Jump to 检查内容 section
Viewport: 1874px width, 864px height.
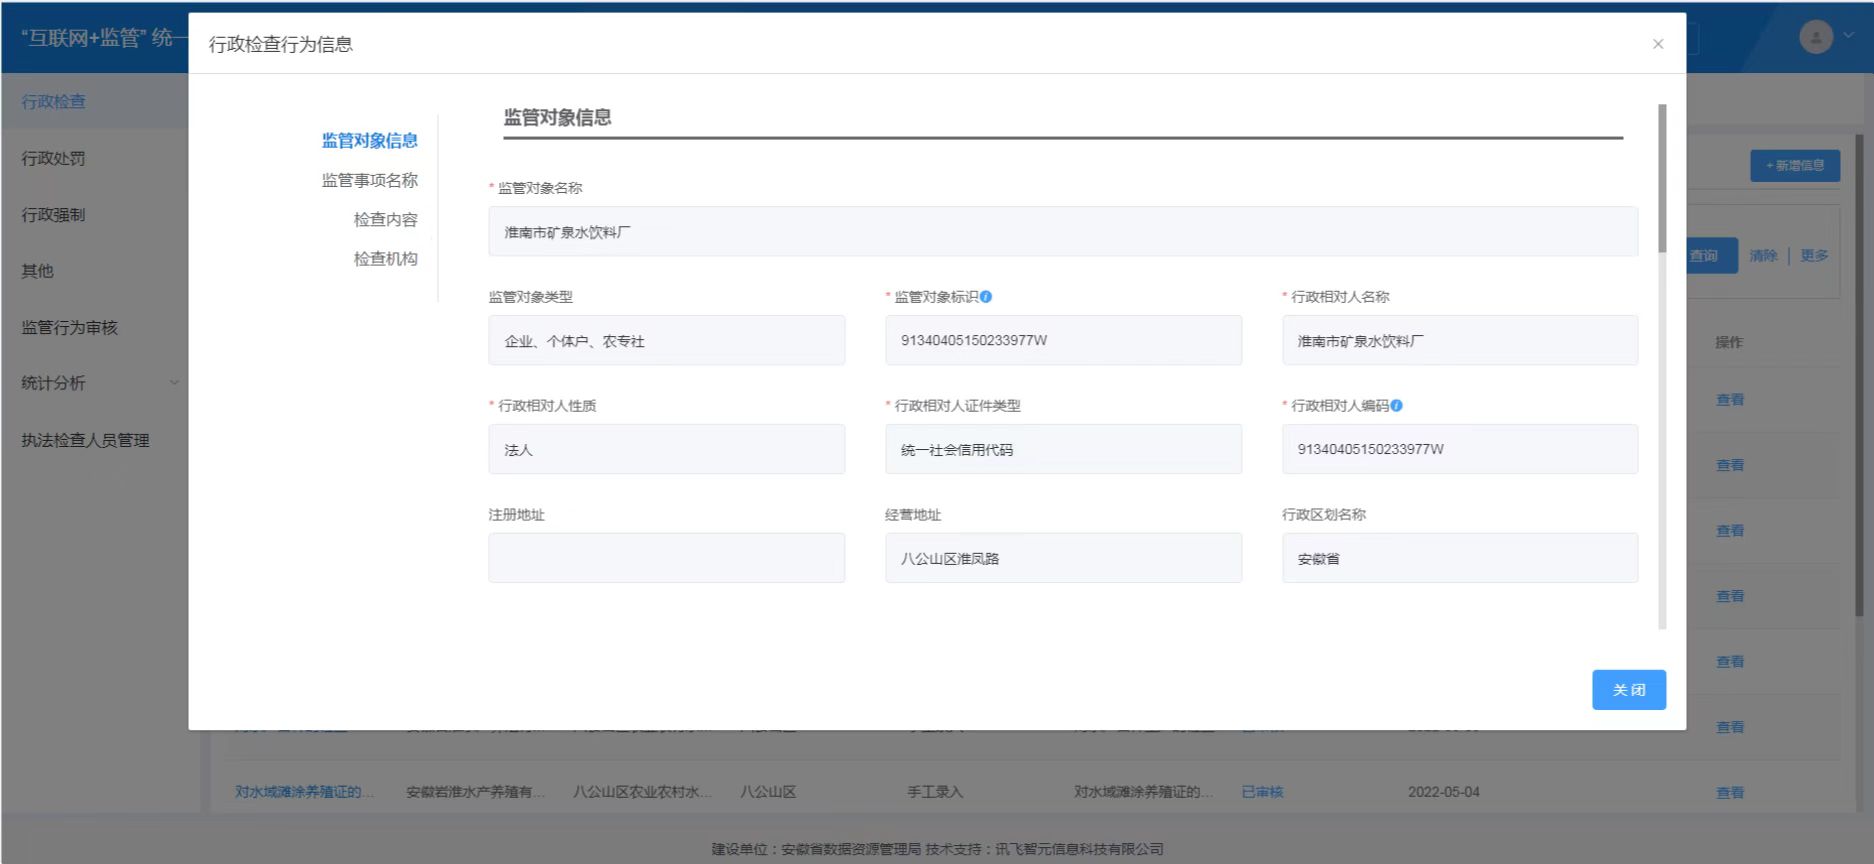click(385, 219)
